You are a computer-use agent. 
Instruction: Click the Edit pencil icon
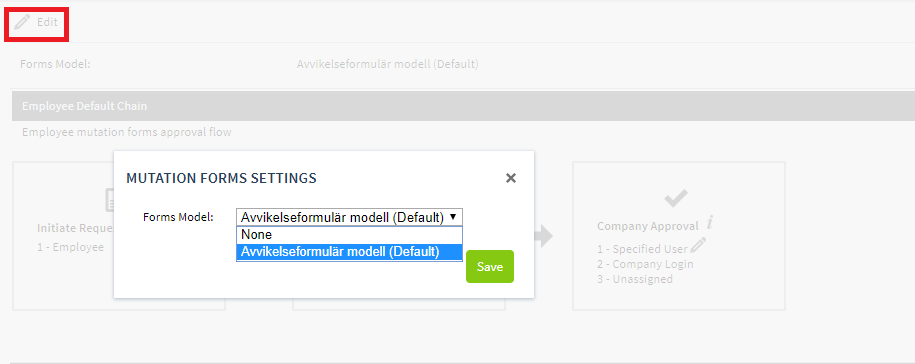(x=22, y=23)
